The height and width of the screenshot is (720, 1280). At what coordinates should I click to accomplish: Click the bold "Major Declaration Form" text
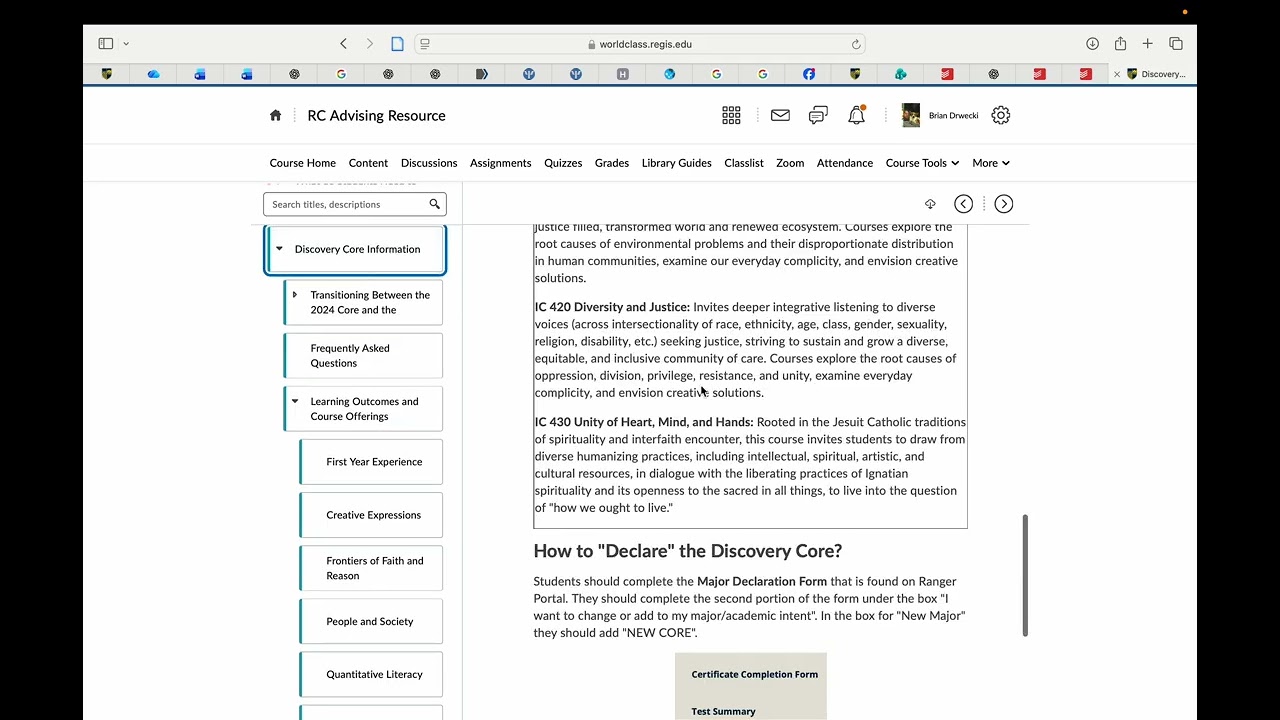762,581
